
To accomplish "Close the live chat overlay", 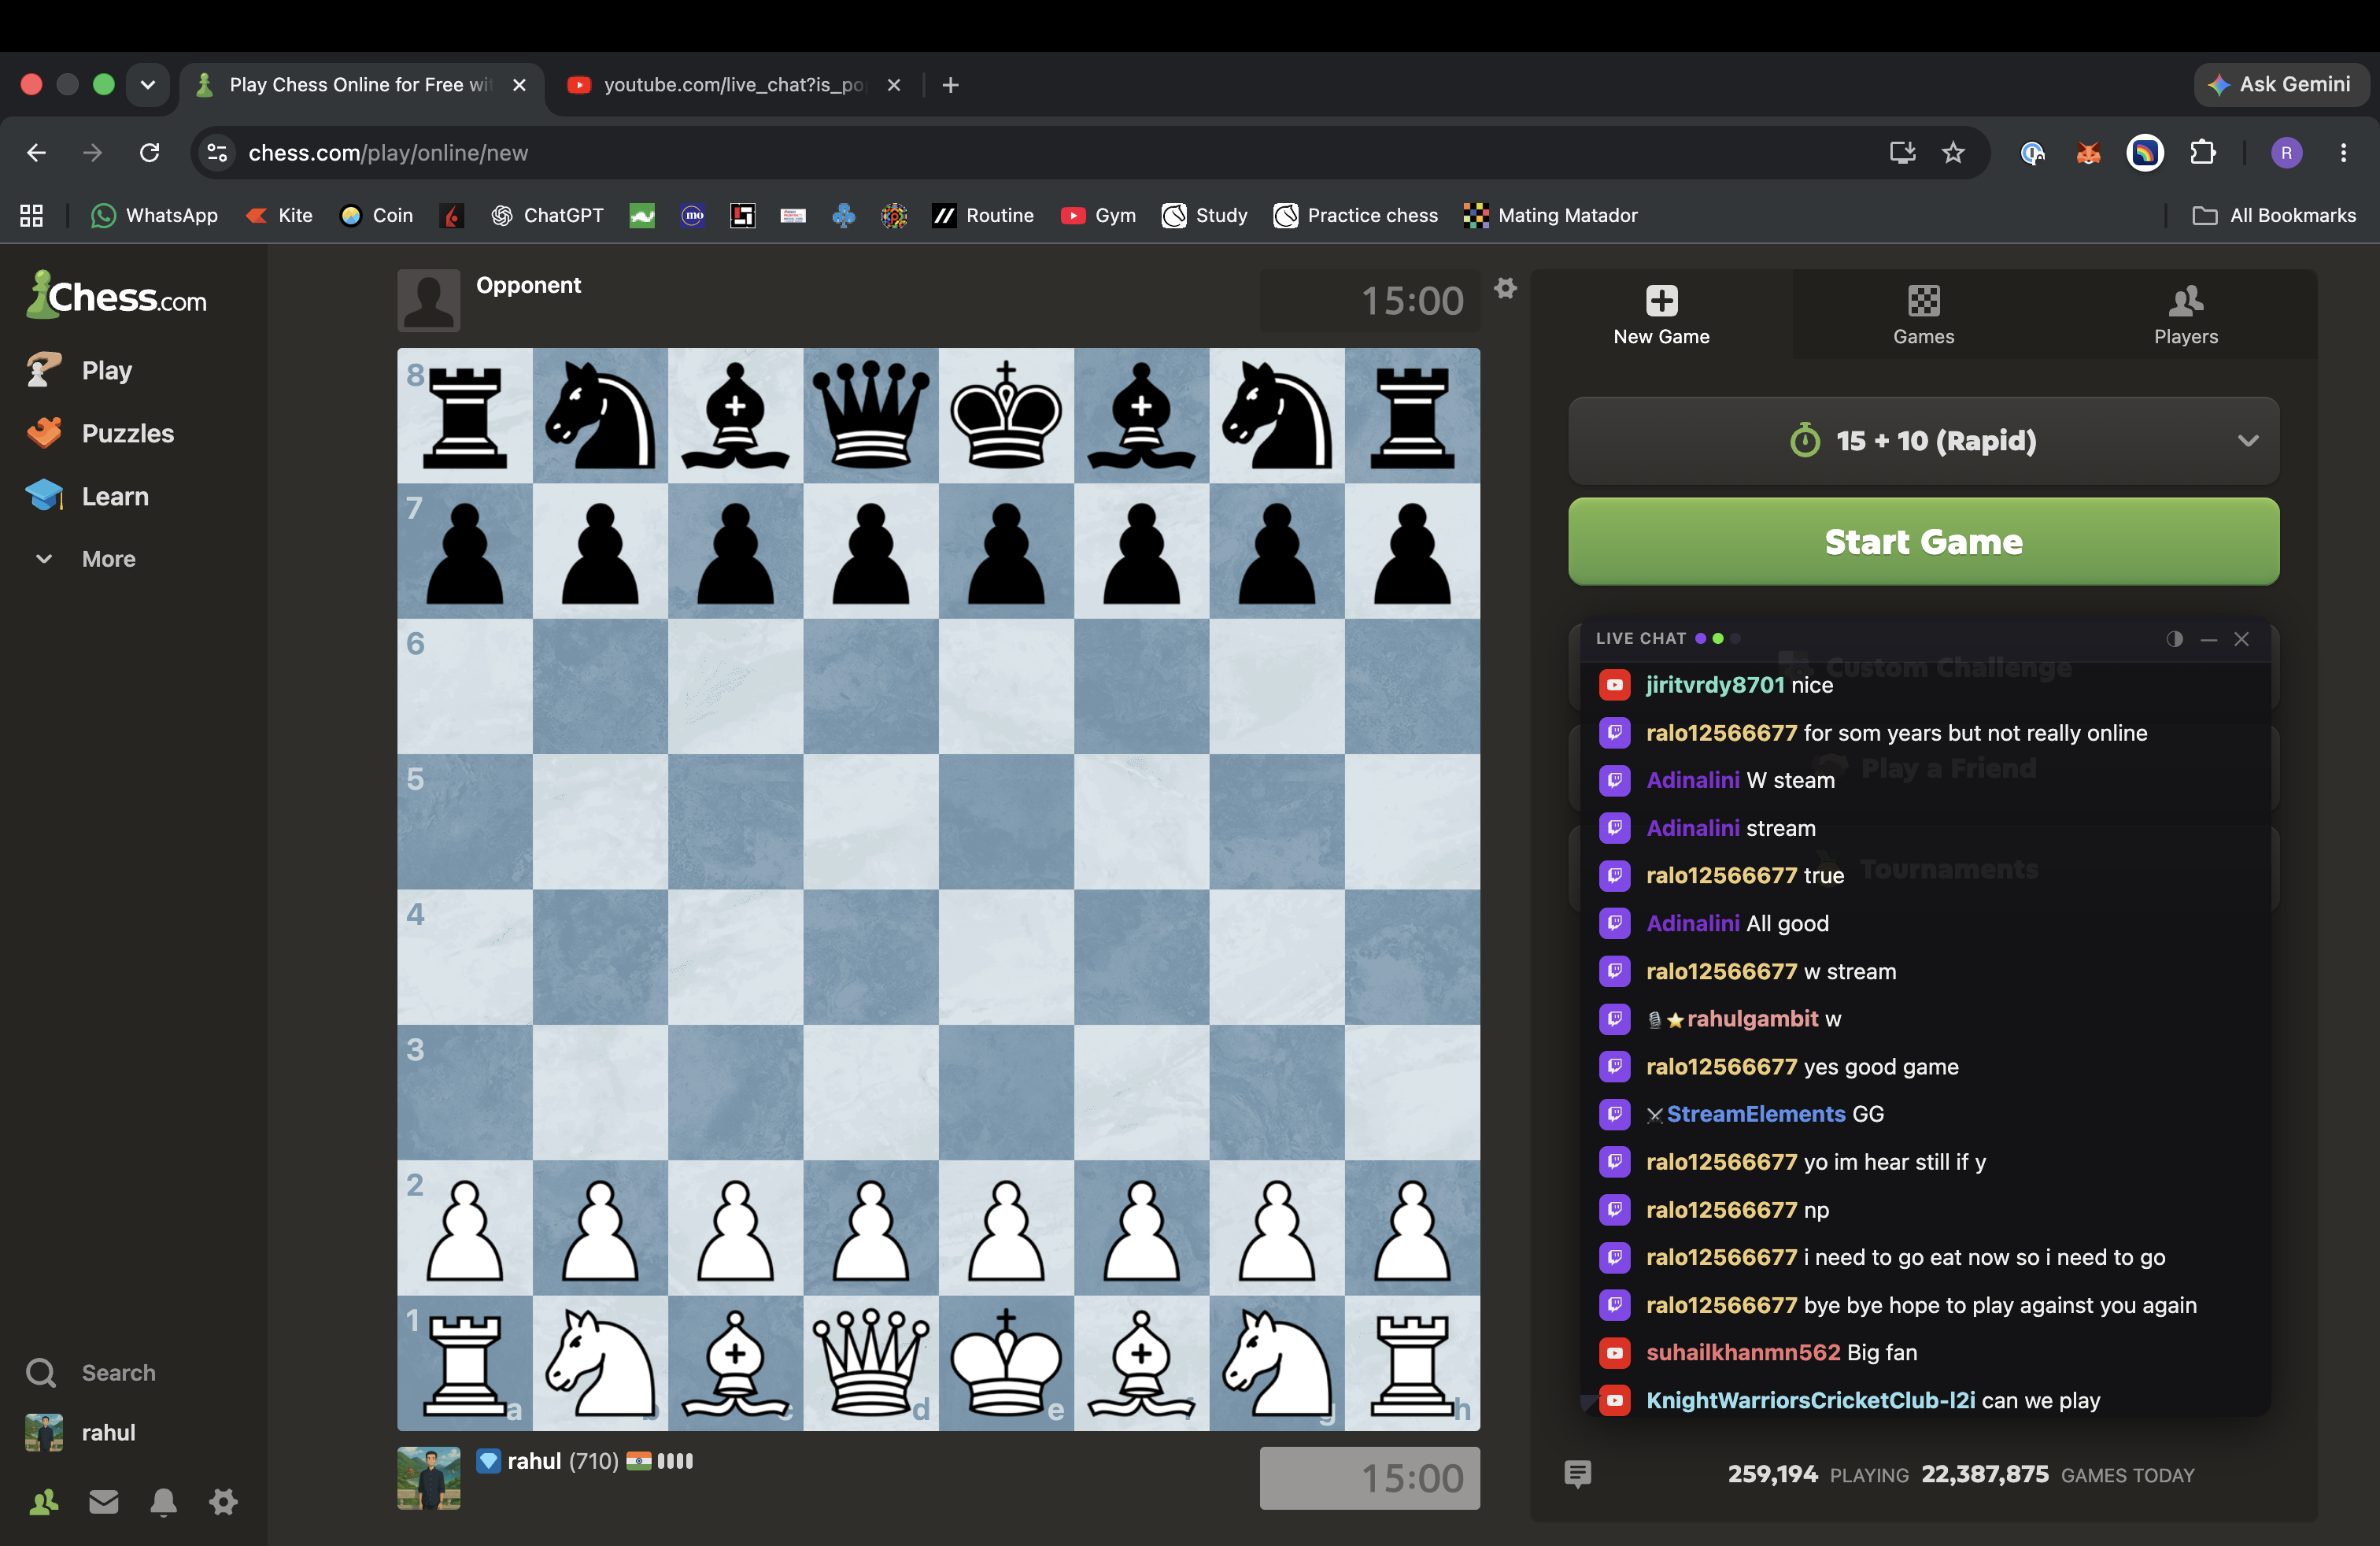I will [2241, 639].
